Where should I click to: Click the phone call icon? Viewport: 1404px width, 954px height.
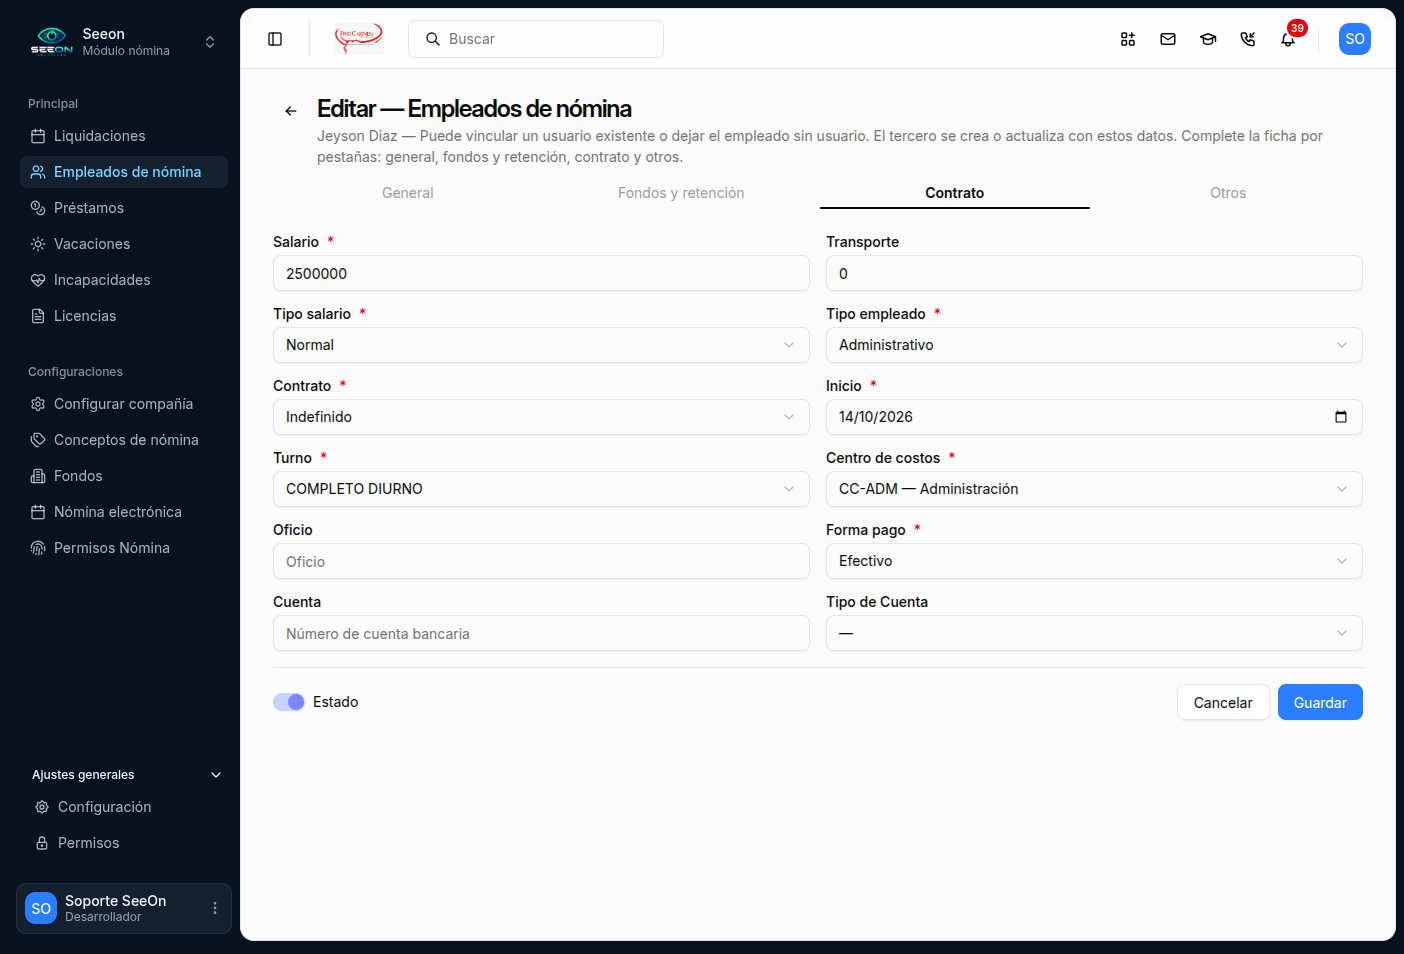coord(1248,39)
